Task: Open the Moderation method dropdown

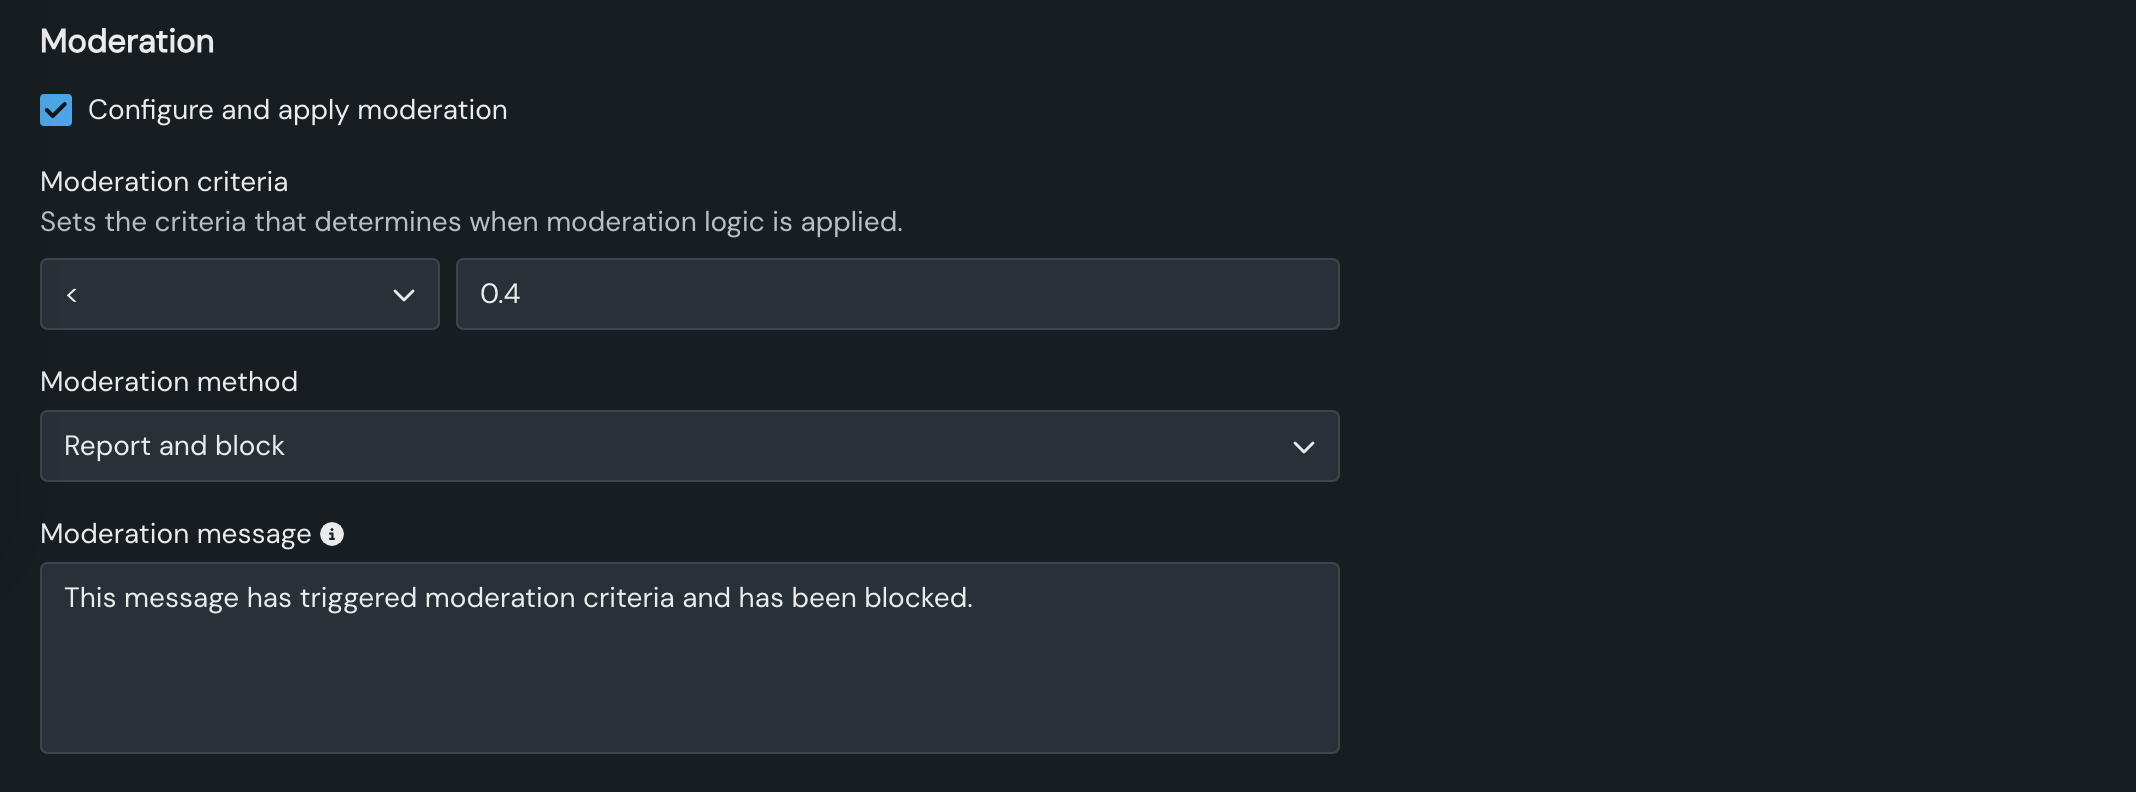Action: (x=689, y=446)
